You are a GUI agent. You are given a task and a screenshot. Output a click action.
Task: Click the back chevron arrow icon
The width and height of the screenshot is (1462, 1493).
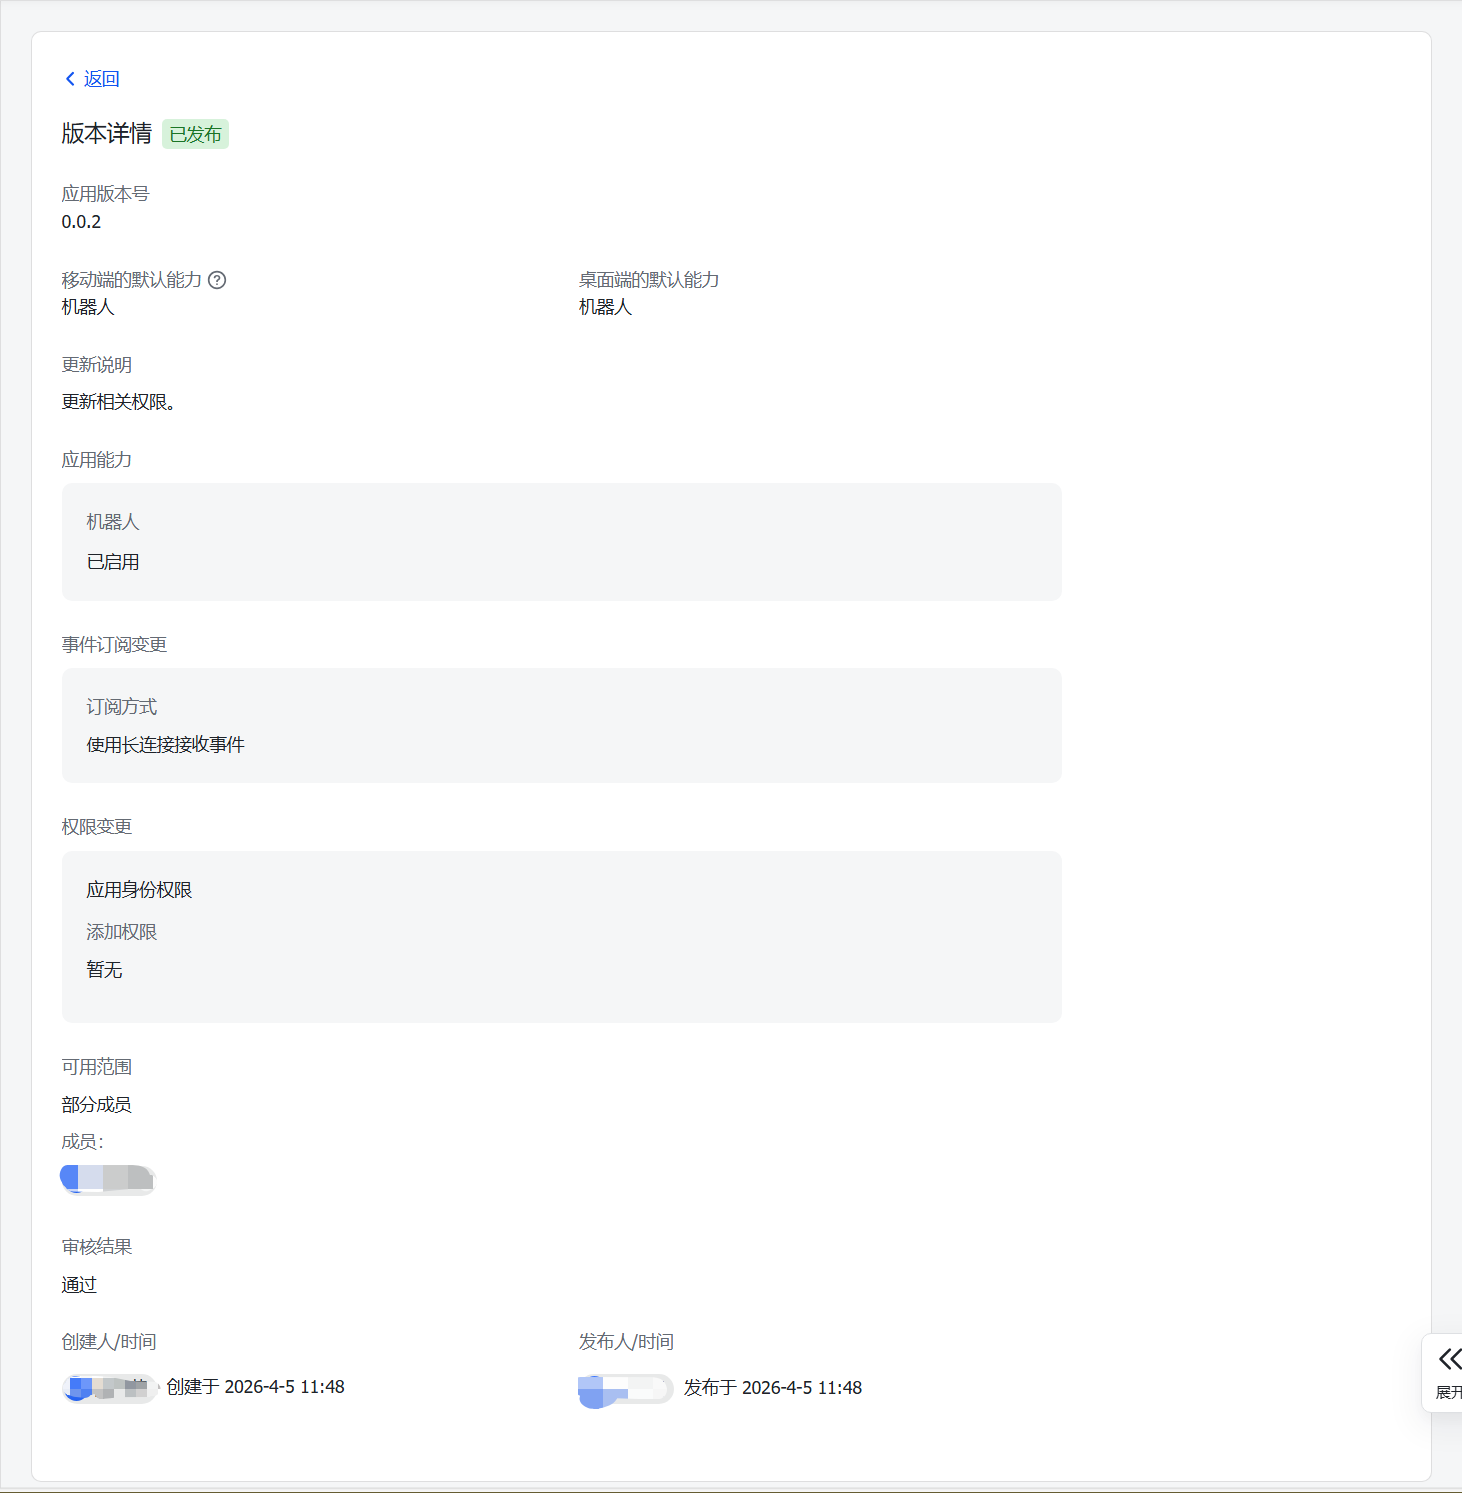point(70,79)
